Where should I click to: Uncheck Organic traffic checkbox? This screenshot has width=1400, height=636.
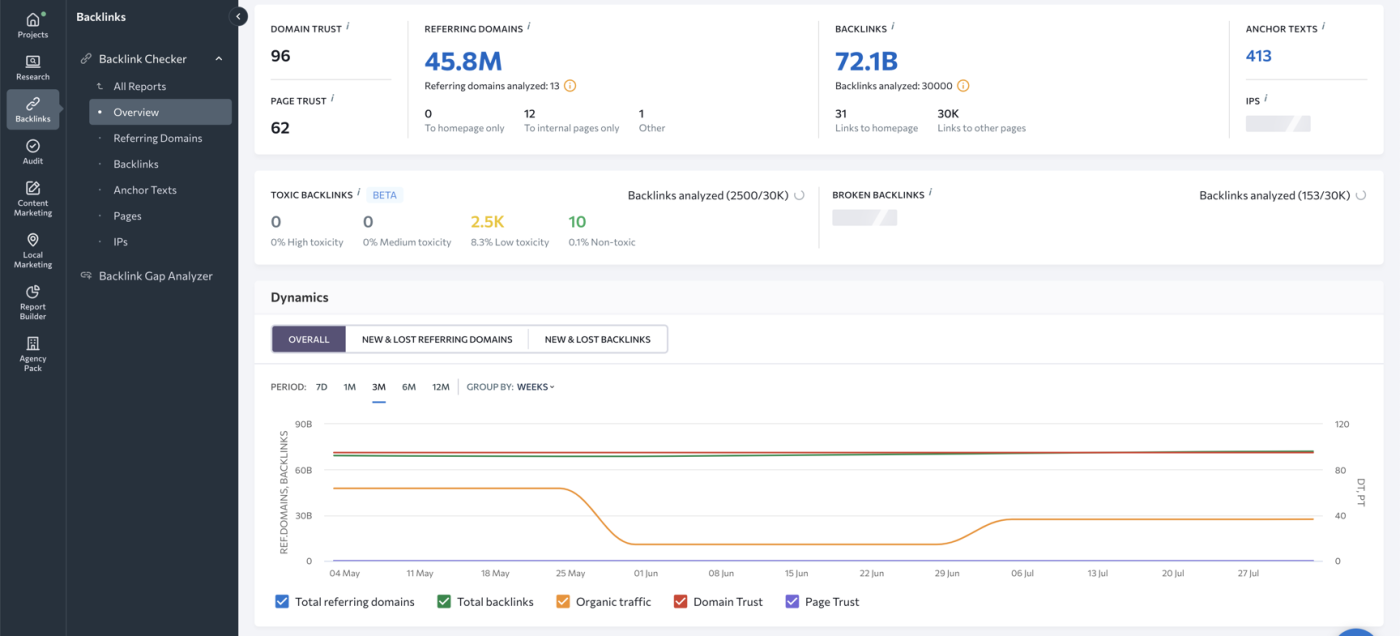coord(563,602)
